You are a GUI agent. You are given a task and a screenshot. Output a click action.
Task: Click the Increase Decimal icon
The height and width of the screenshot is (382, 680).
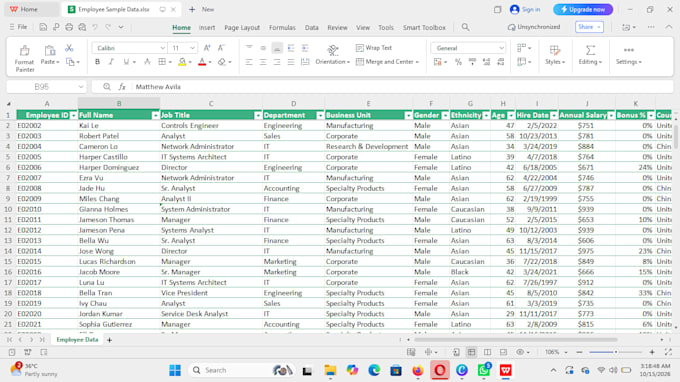coord(487,62)
